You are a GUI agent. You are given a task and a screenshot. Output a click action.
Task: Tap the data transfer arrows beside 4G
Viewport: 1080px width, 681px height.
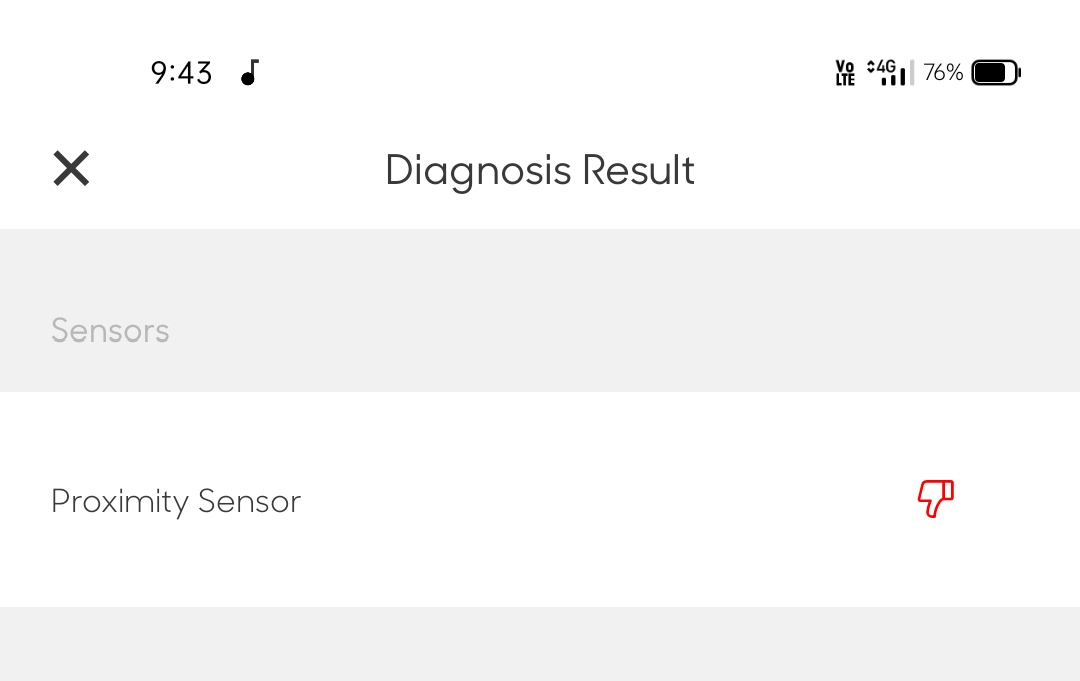[871, 66]
